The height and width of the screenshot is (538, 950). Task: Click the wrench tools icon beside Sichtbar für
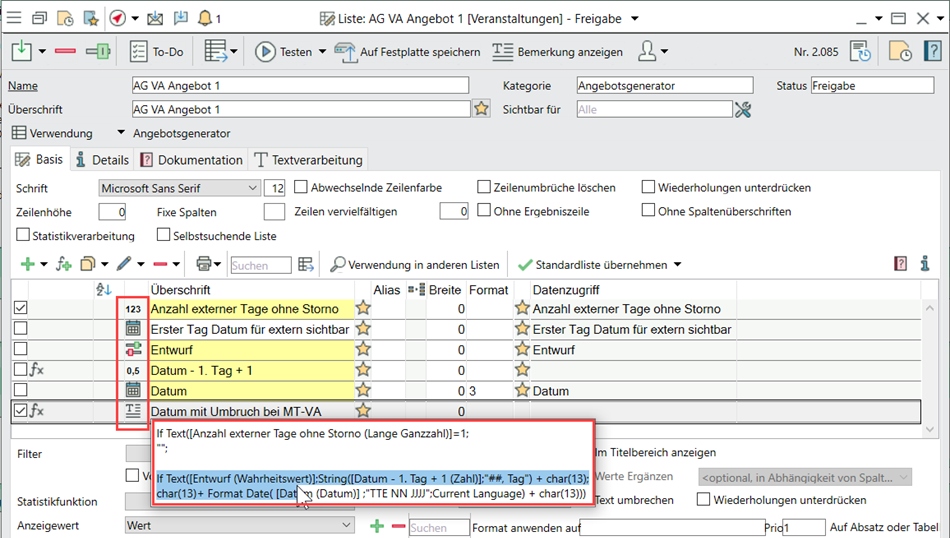[742, 110]
